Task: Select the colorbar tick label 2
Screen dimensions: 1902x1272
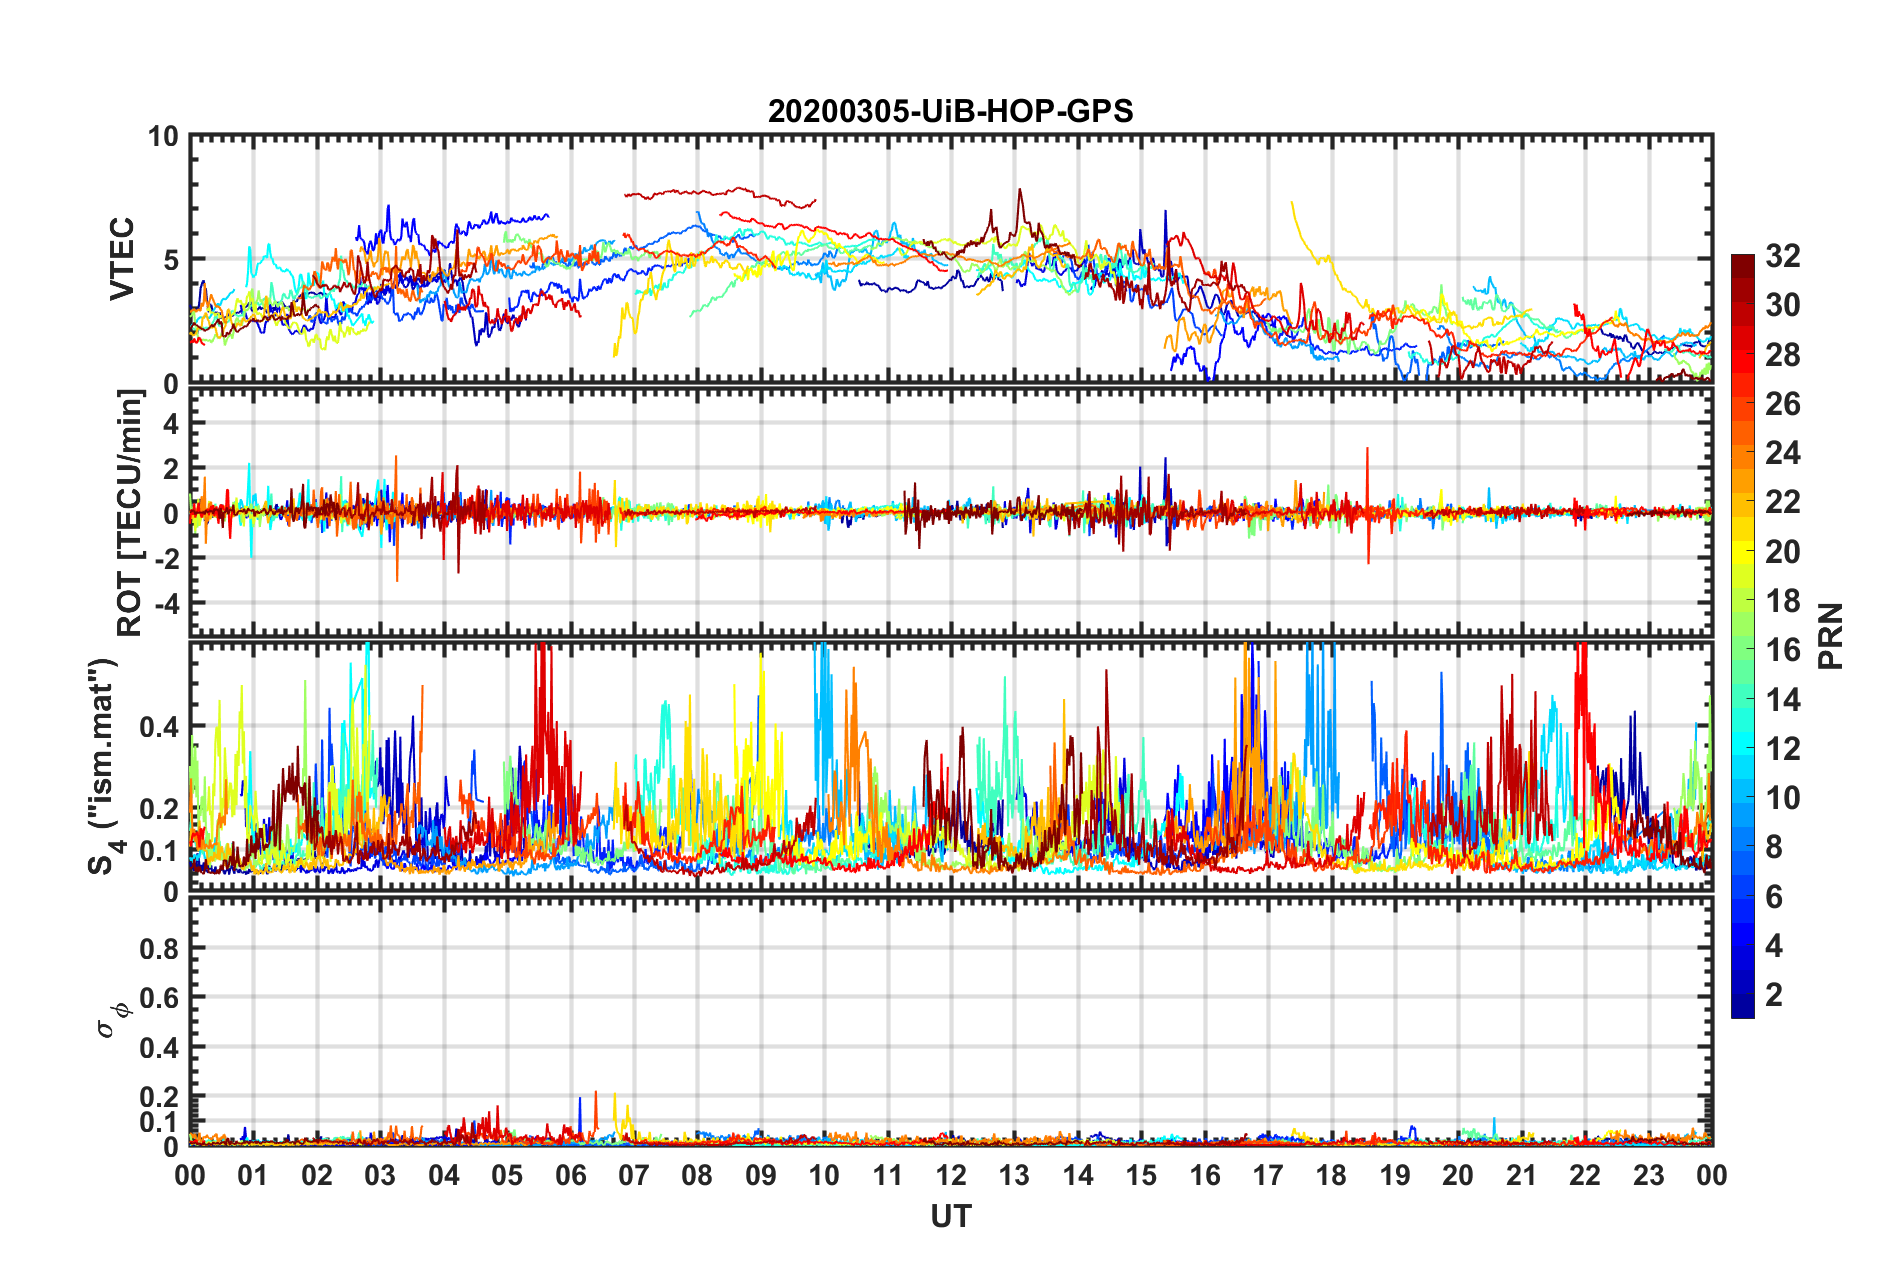Action: click(x=1774, y=995)
